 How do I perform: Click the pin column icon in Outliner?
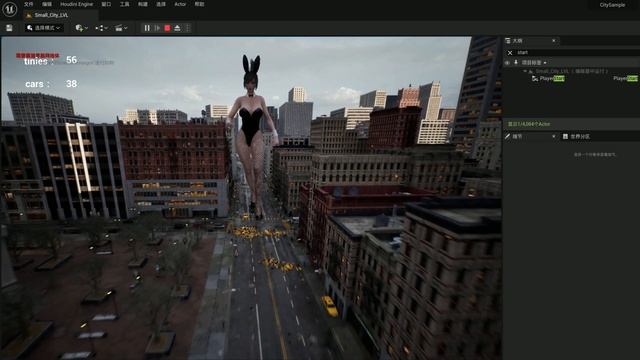pos(516,63)
